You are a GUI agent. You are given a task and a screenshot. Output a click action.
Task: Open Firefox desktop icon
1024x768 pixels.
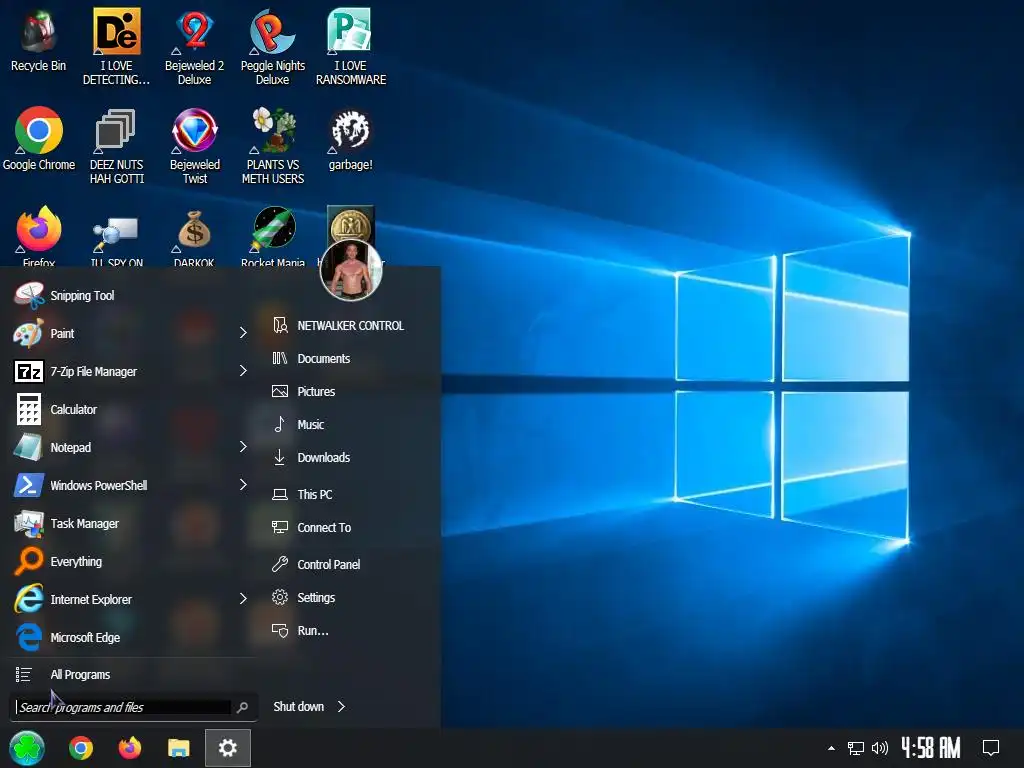click(39, 236)
